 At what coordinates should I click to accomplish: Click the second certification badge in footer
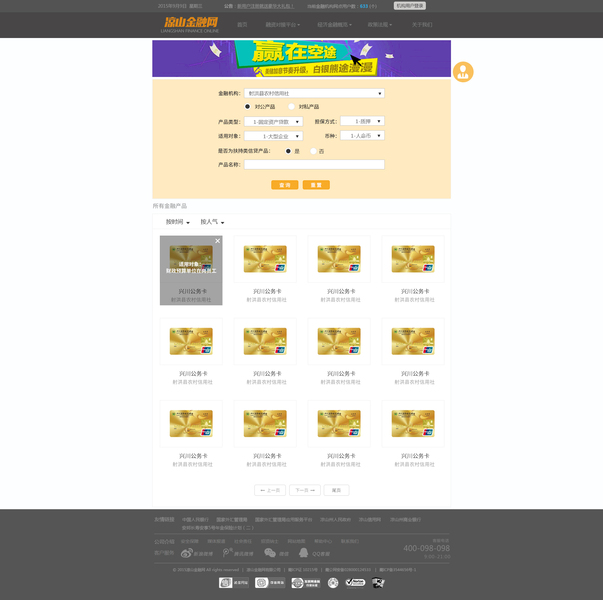270,583
